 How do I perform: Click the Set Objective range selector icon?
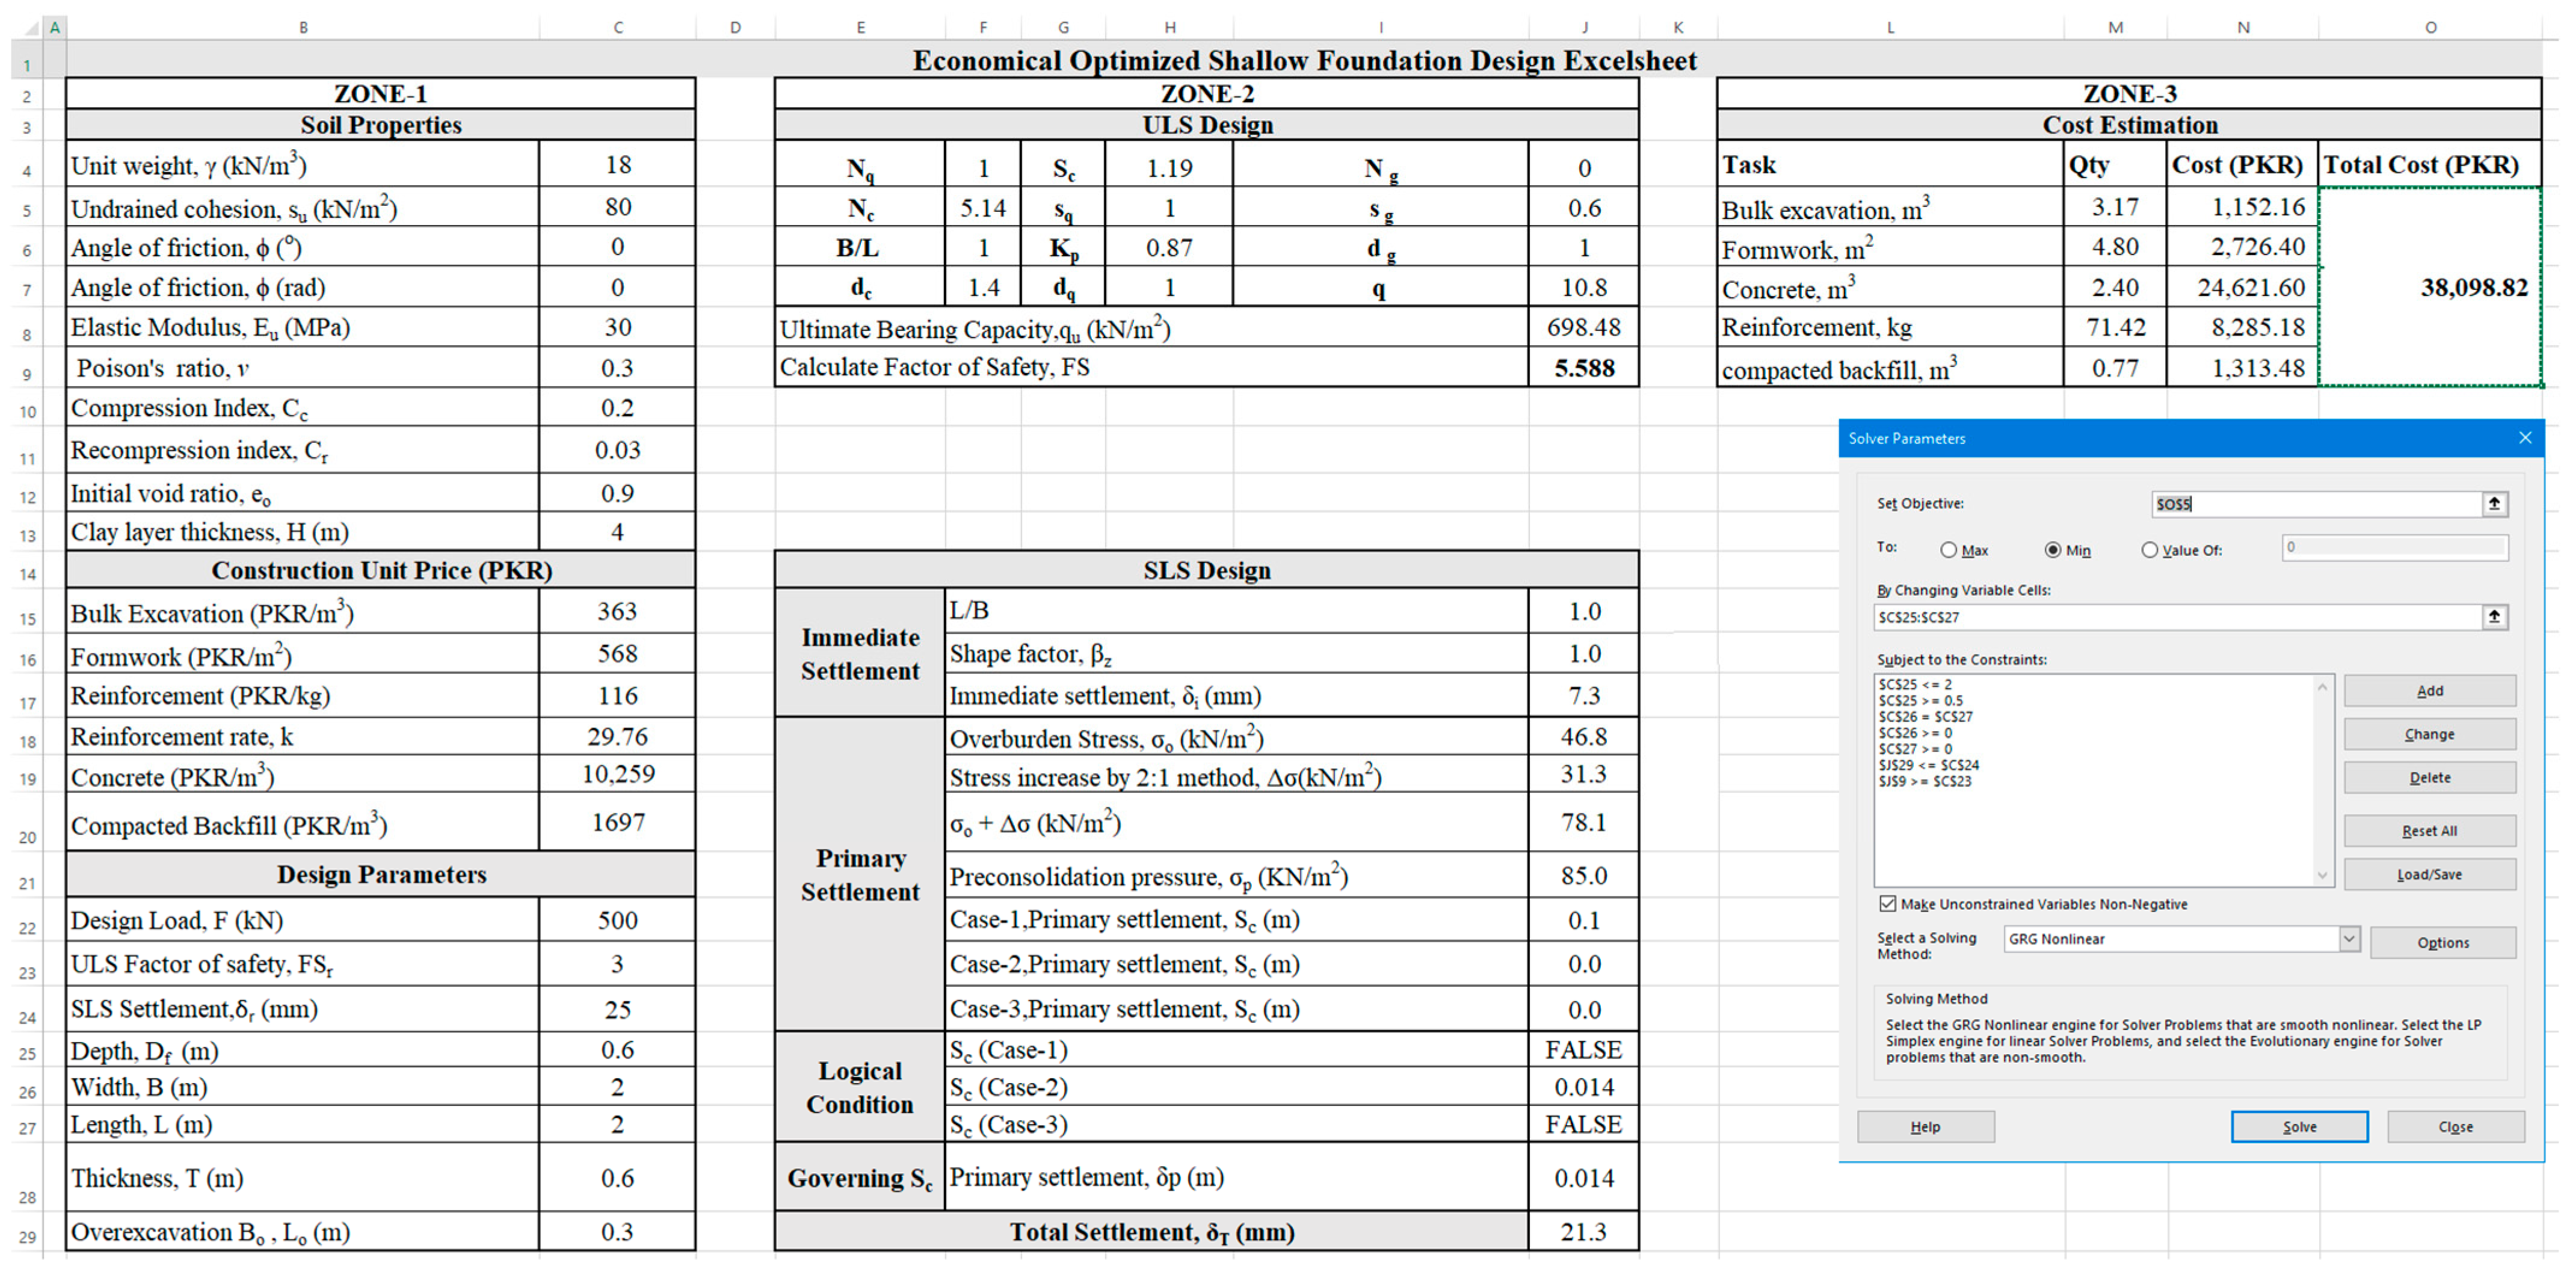(2494, 504)
